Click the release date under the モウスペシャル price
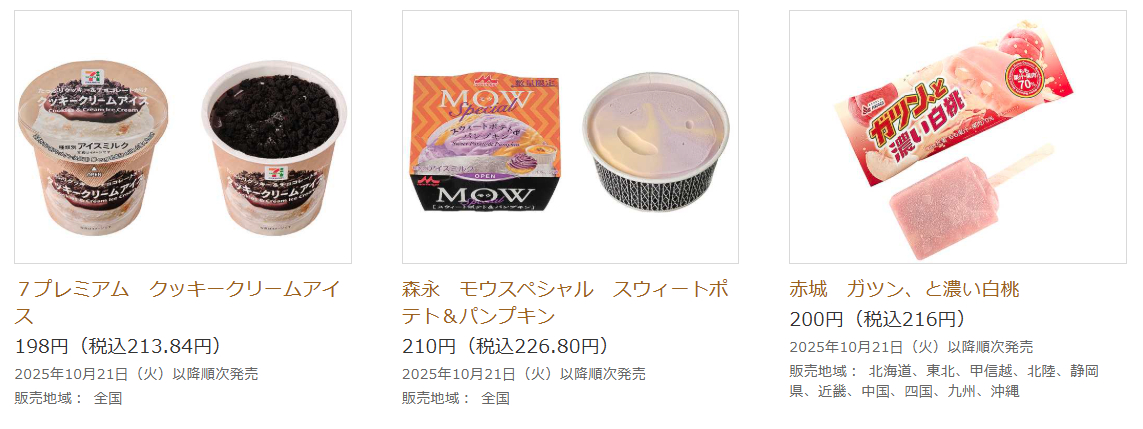Viewport: 1143px width, 429px height. coord(524,374)
